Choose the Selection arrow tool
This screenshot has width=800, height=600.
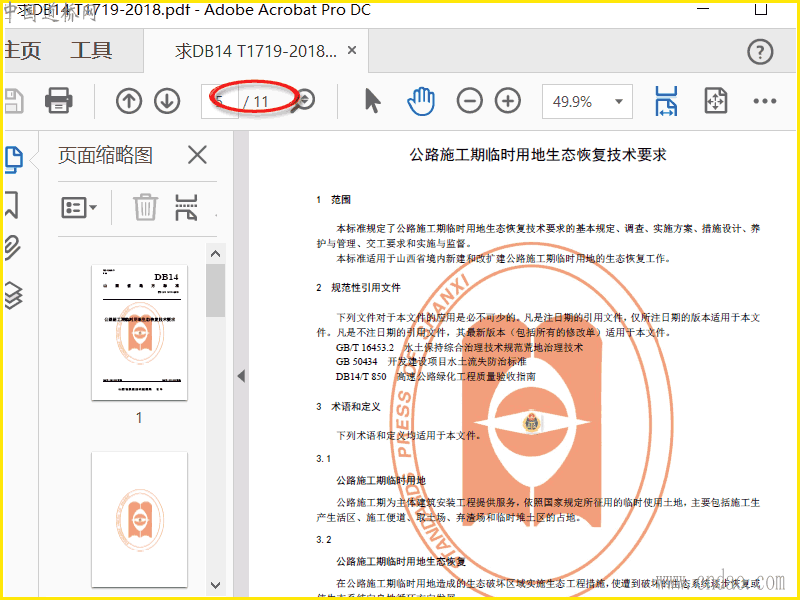click(372, 101)
